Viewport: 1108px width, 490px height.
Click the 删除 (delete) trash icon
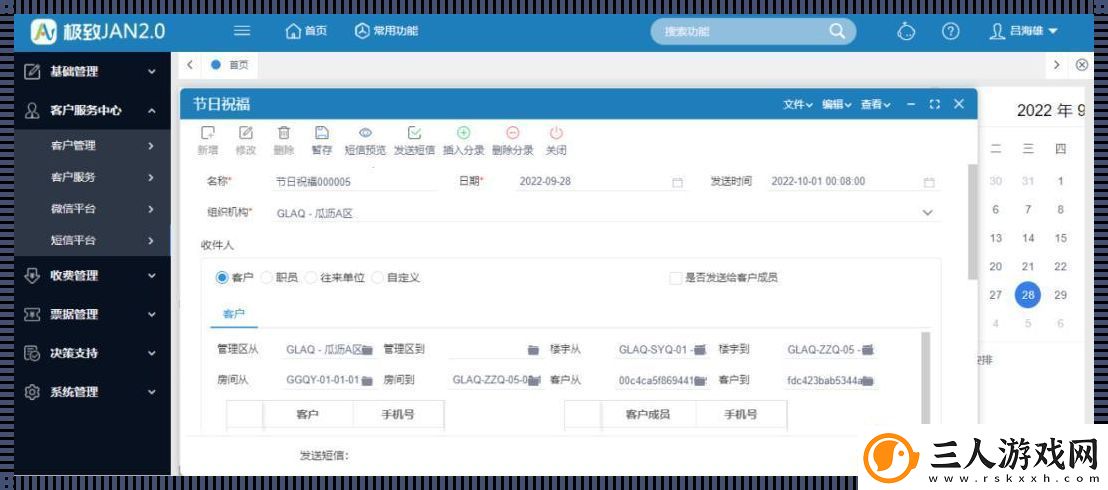(x=283, y=133)
